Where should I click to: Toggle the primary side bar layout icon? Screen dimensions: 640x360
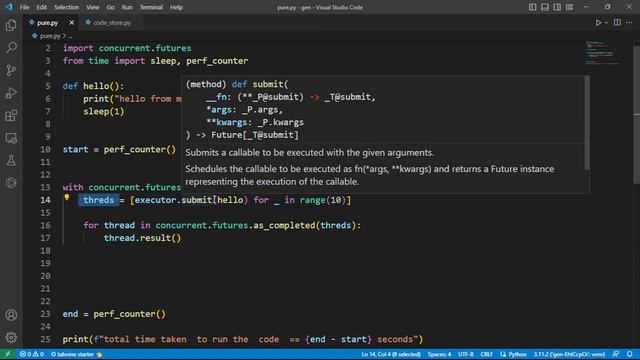(x=532, y=7)
